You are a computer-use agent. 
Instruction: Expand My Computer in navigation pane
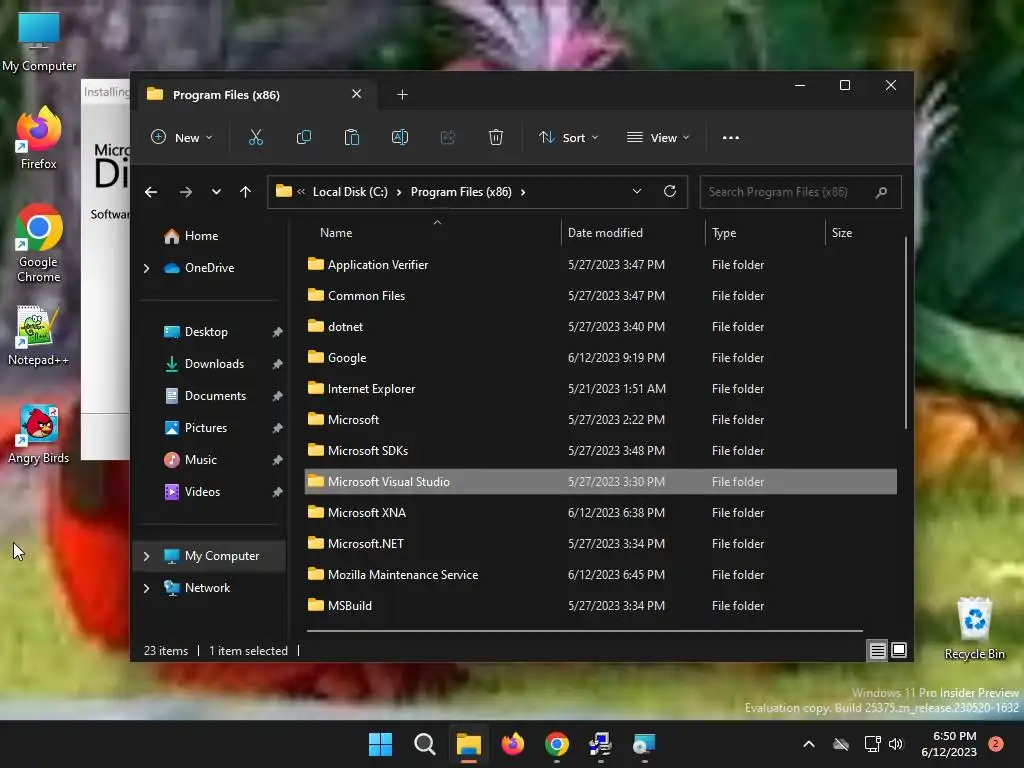[x=146, y=556]
